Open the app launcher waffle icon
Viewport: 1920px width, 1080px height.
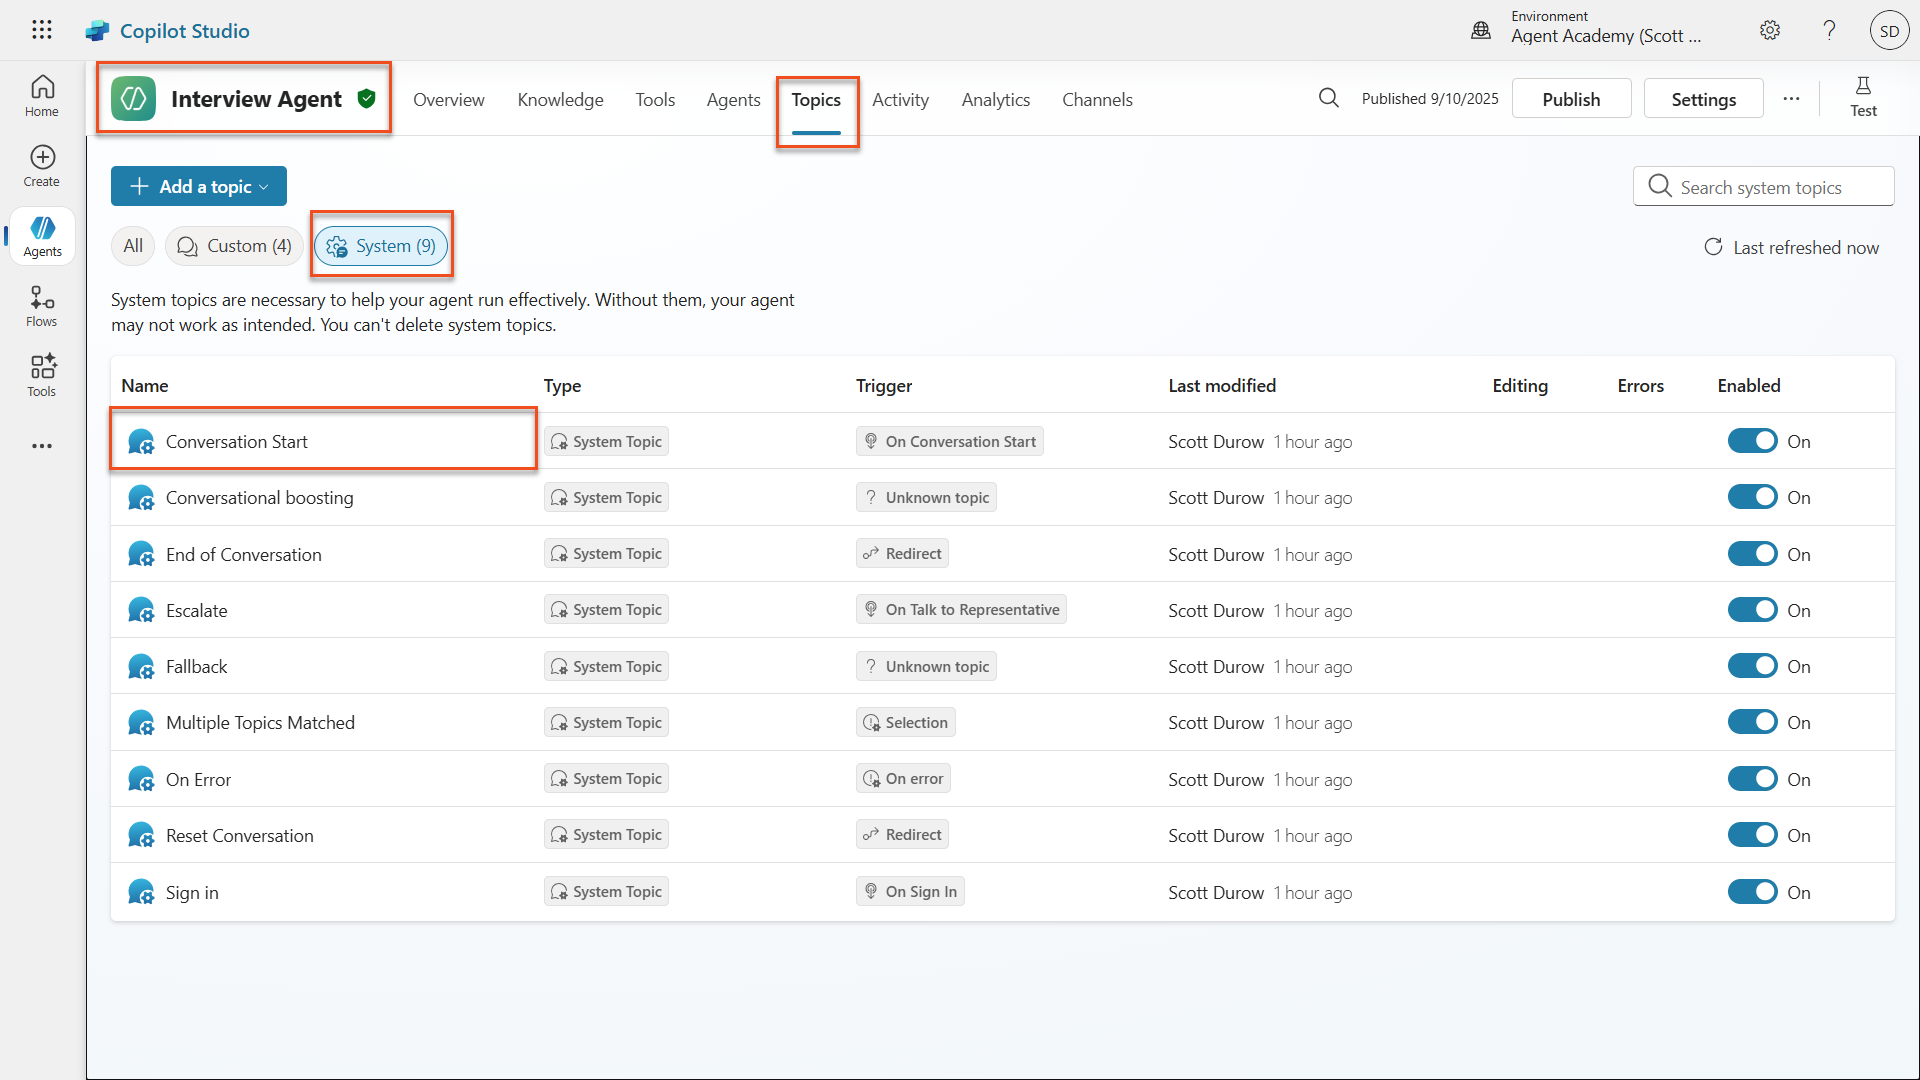tap(41, 30)
